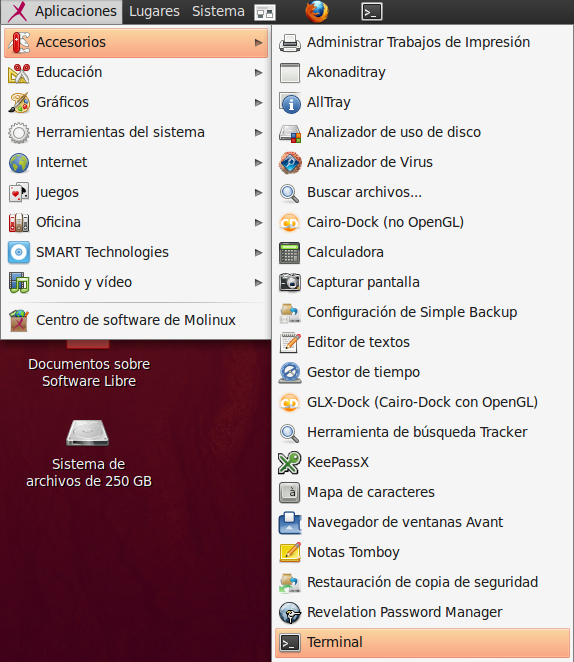Expand the Internet submenu arrow
This screenshot has width=574, height=662.
[x=258, y=163]
